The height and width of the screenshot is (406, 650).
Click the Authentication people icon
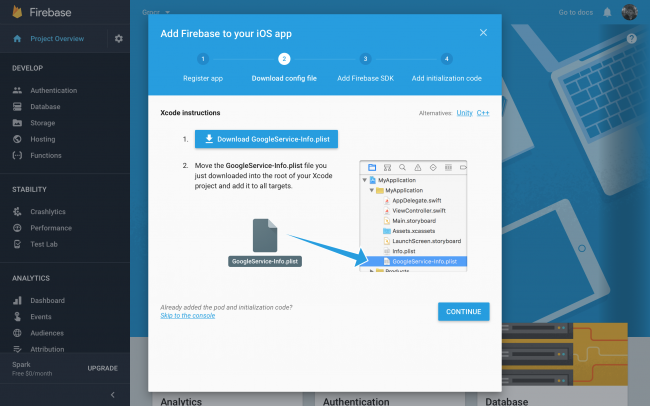pos(17,90)
